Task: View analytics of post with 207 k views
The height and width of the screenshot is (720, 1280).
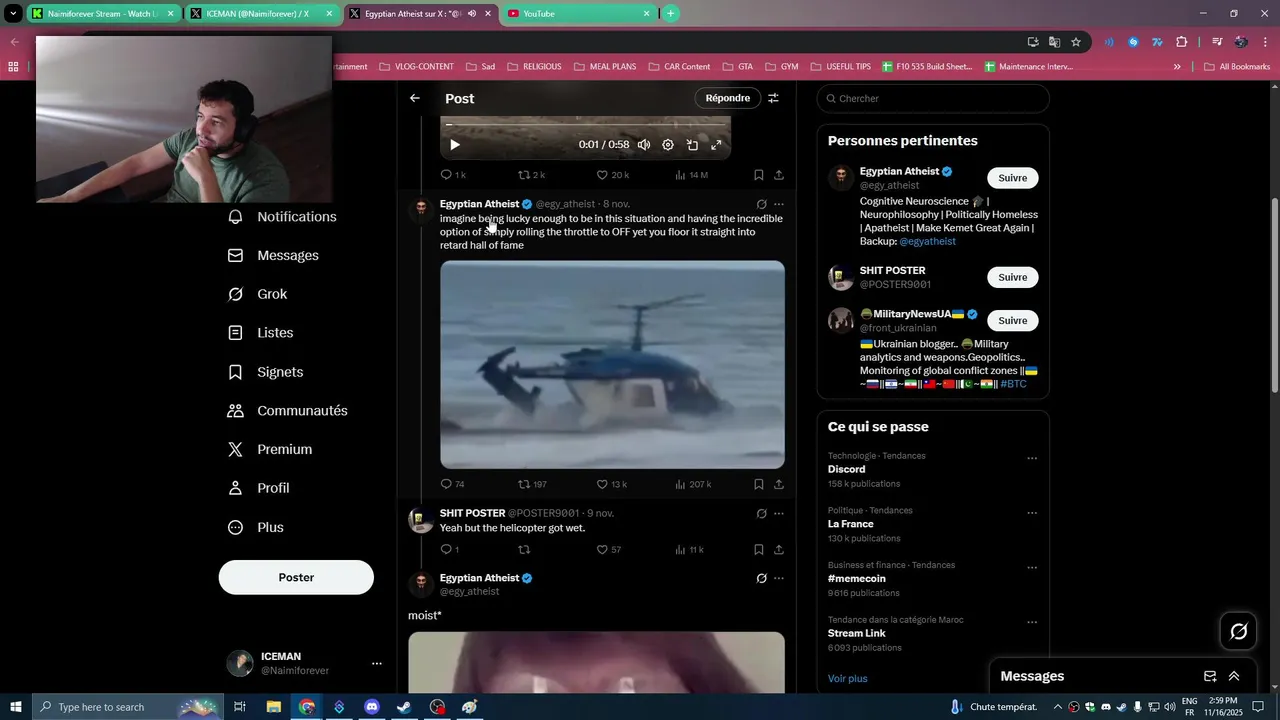Action: tap(693, 484)
